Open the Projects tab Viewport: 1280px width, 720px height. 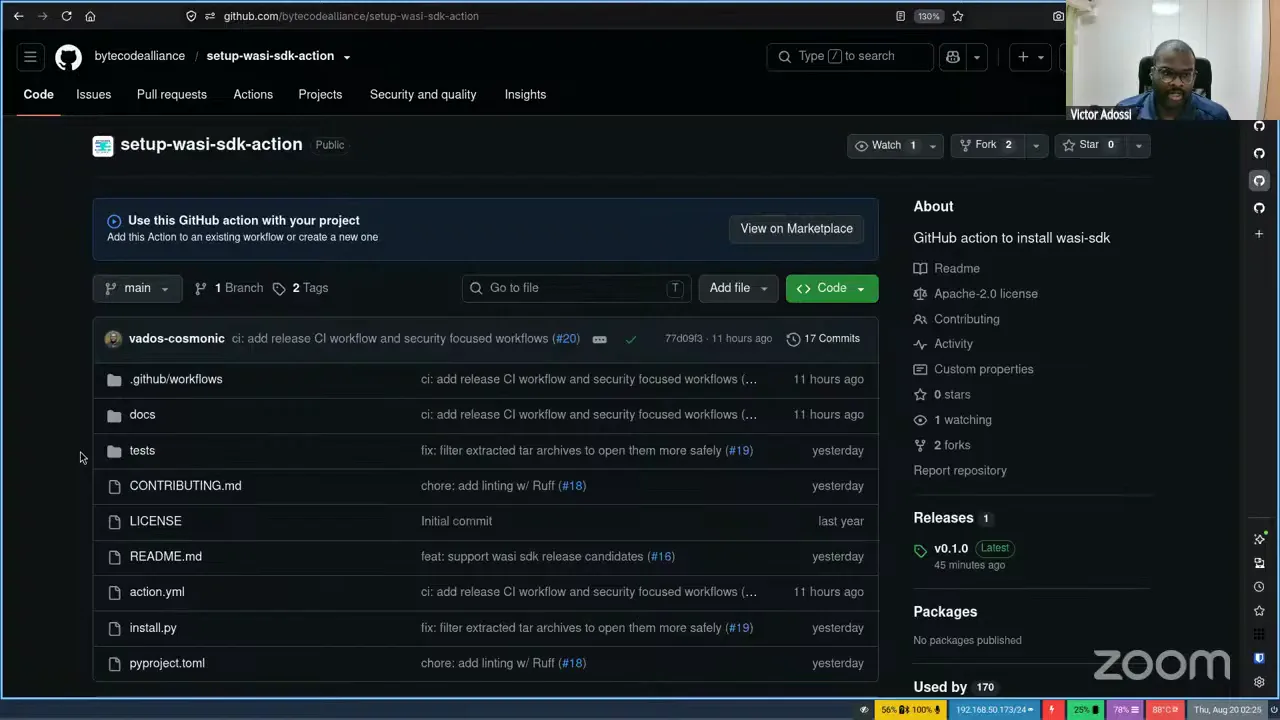(x=320, y=94)
